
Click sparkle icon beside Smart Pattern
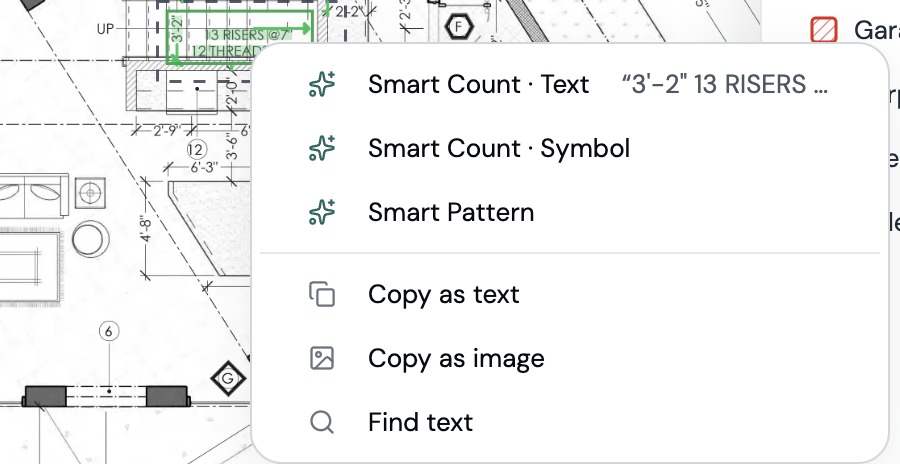322,212
